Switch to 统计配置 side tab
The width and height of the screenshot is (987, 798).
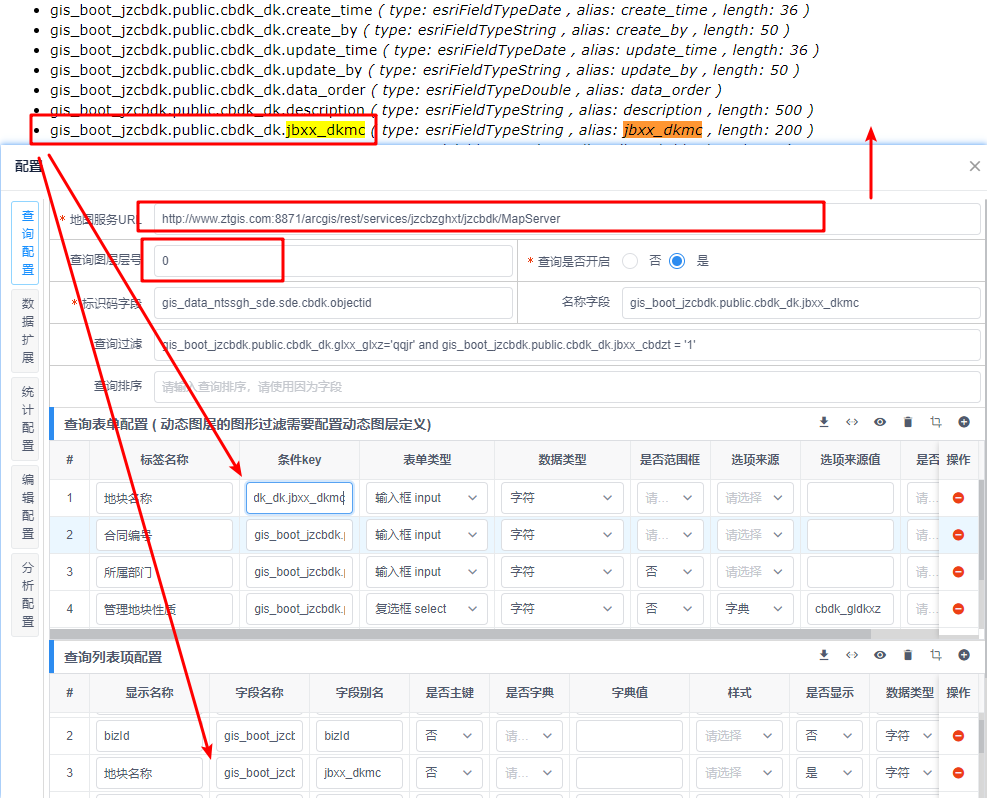tap(27, 418)
